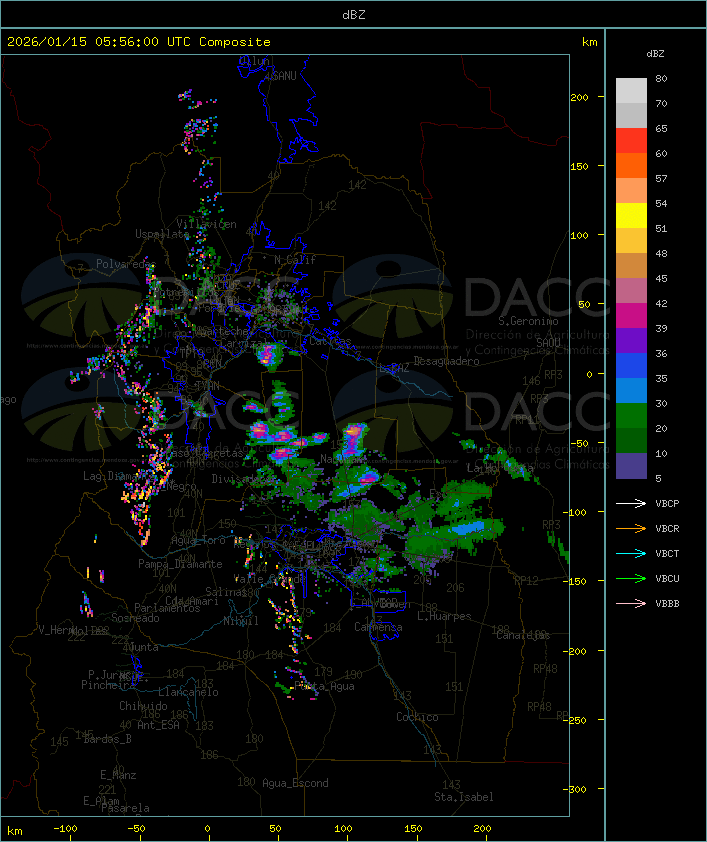Select the tan 48 dBZ legend swatch
This screenshot has height=842, width=707.
pos(631,266)
